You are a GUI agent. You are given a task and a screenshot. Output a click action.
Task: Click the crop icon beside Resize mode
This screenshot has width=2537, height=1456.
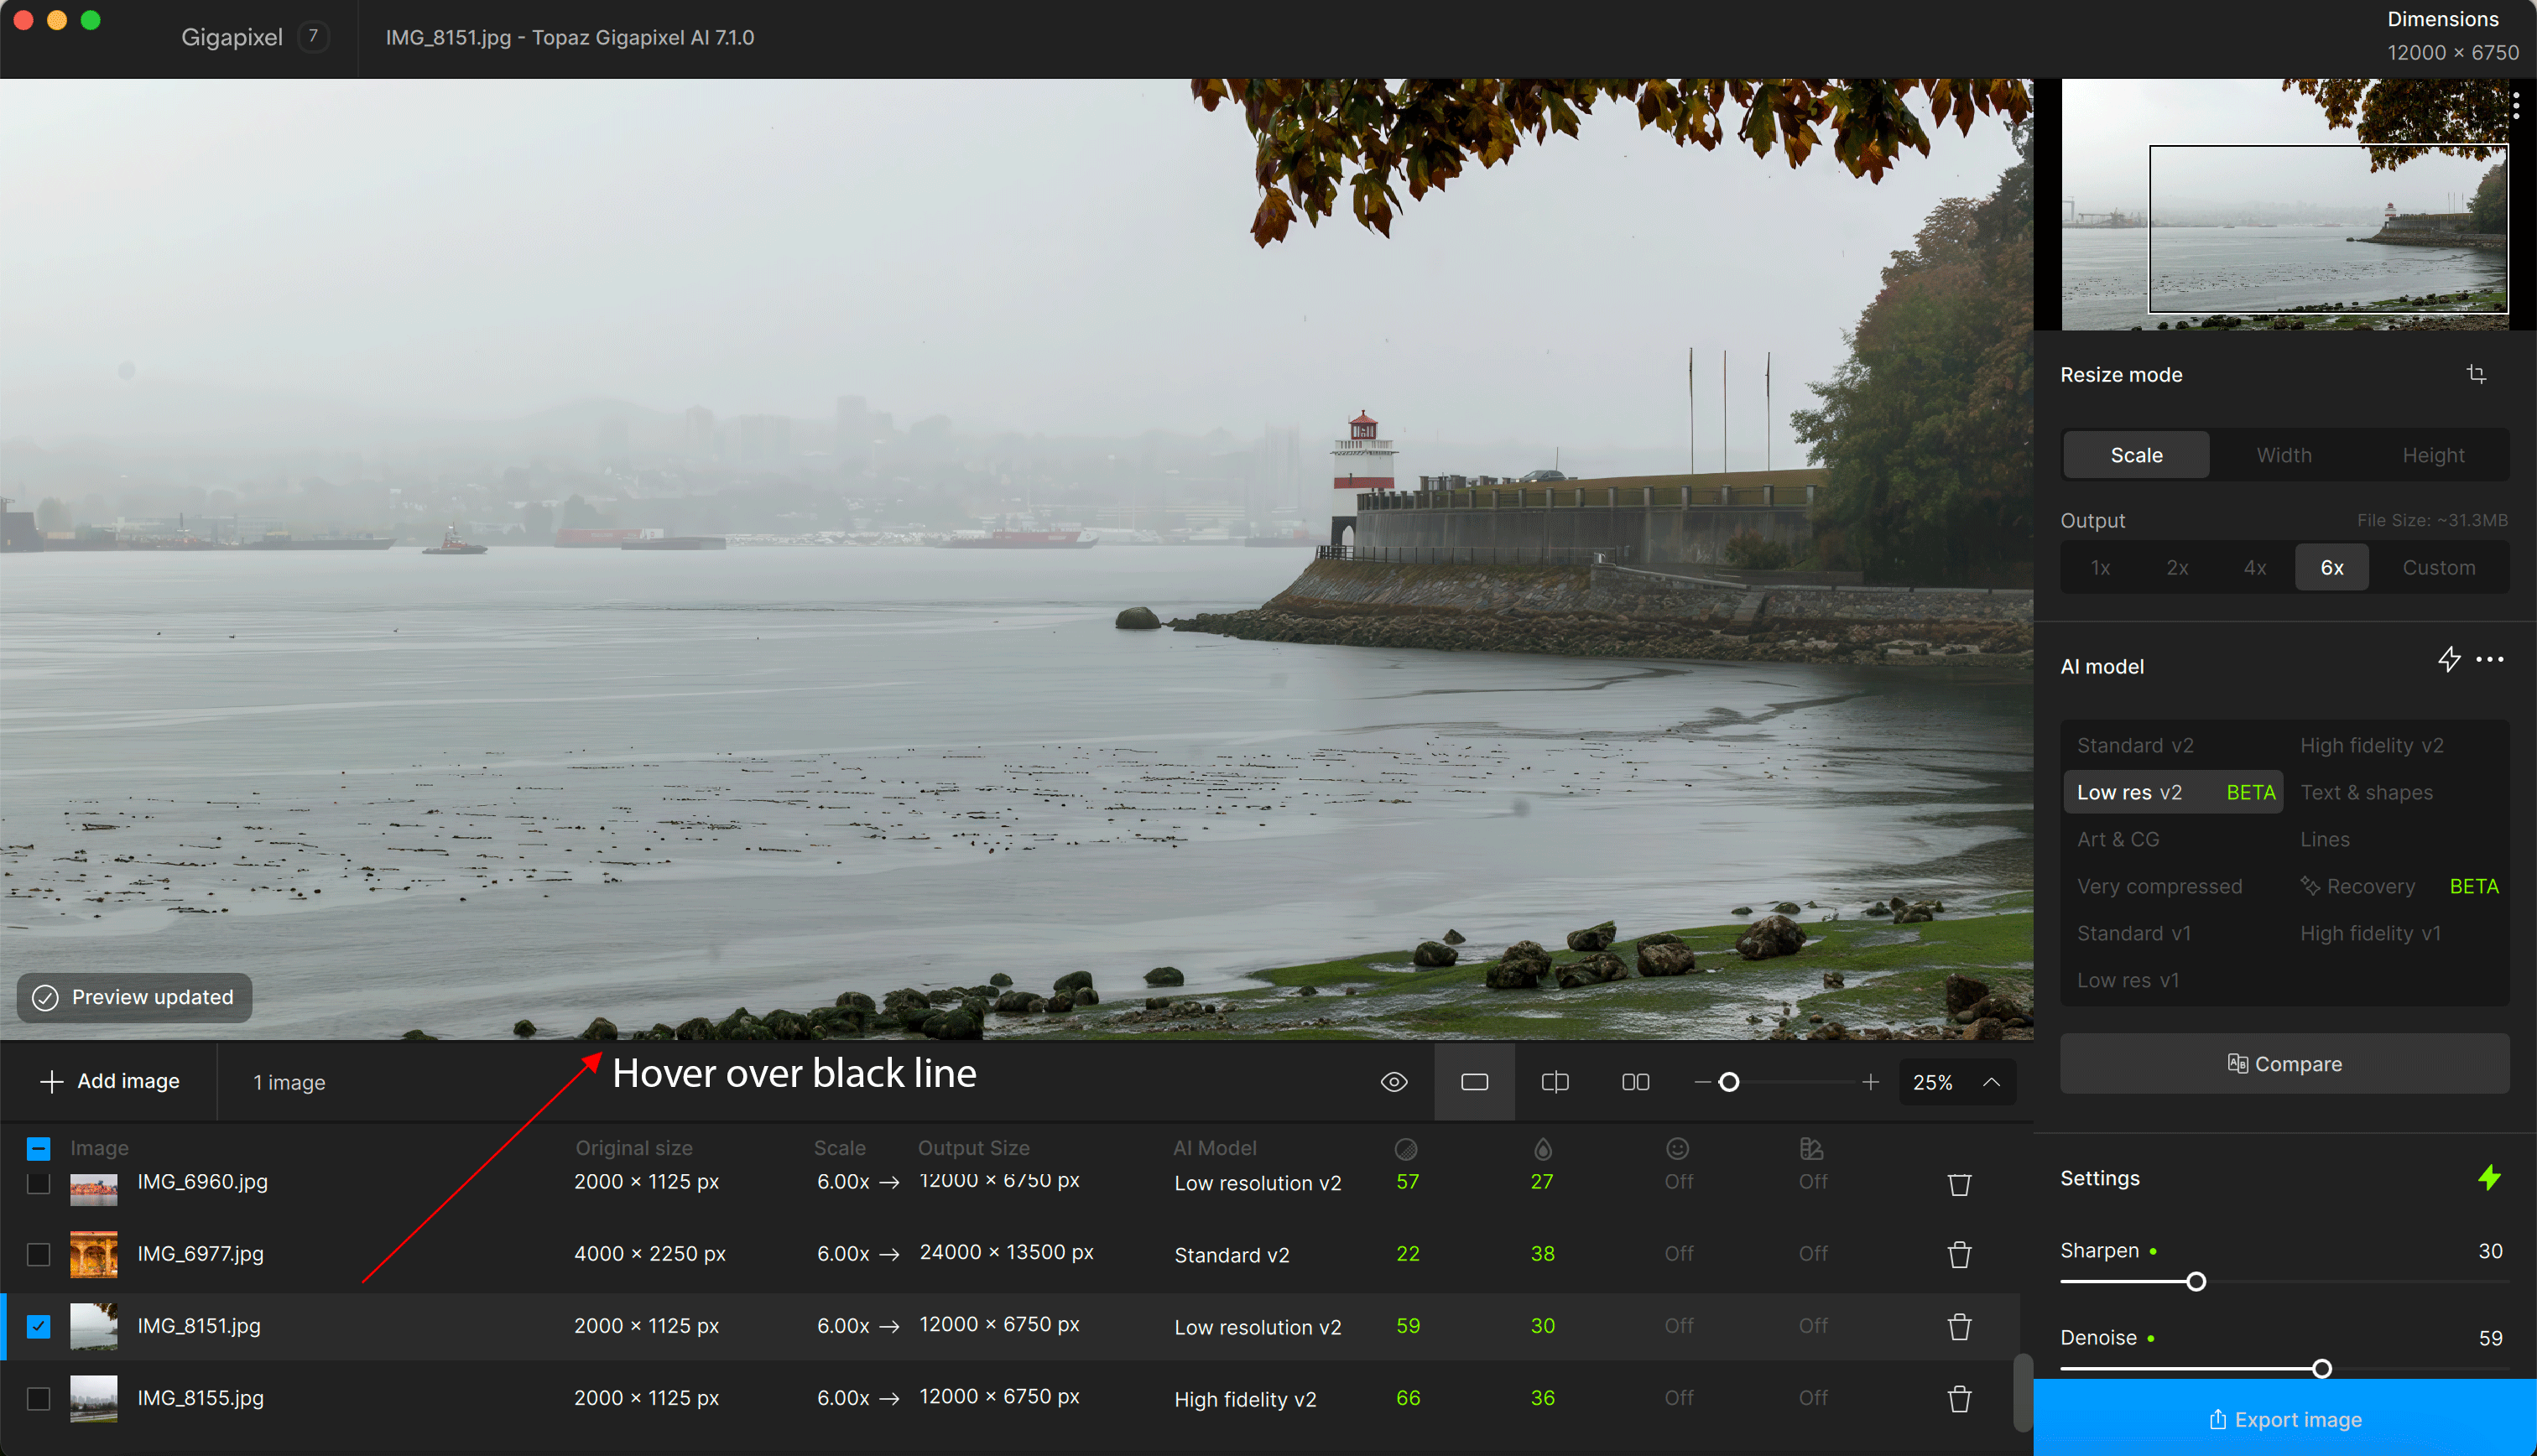click(x=2475, y=374)
